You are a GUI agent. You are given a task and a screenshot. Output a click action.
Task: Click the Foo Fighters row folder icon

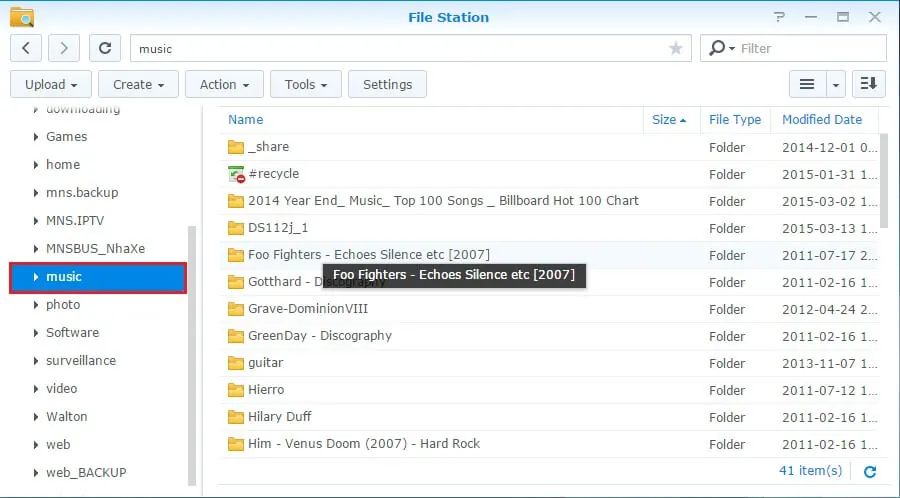235,255
